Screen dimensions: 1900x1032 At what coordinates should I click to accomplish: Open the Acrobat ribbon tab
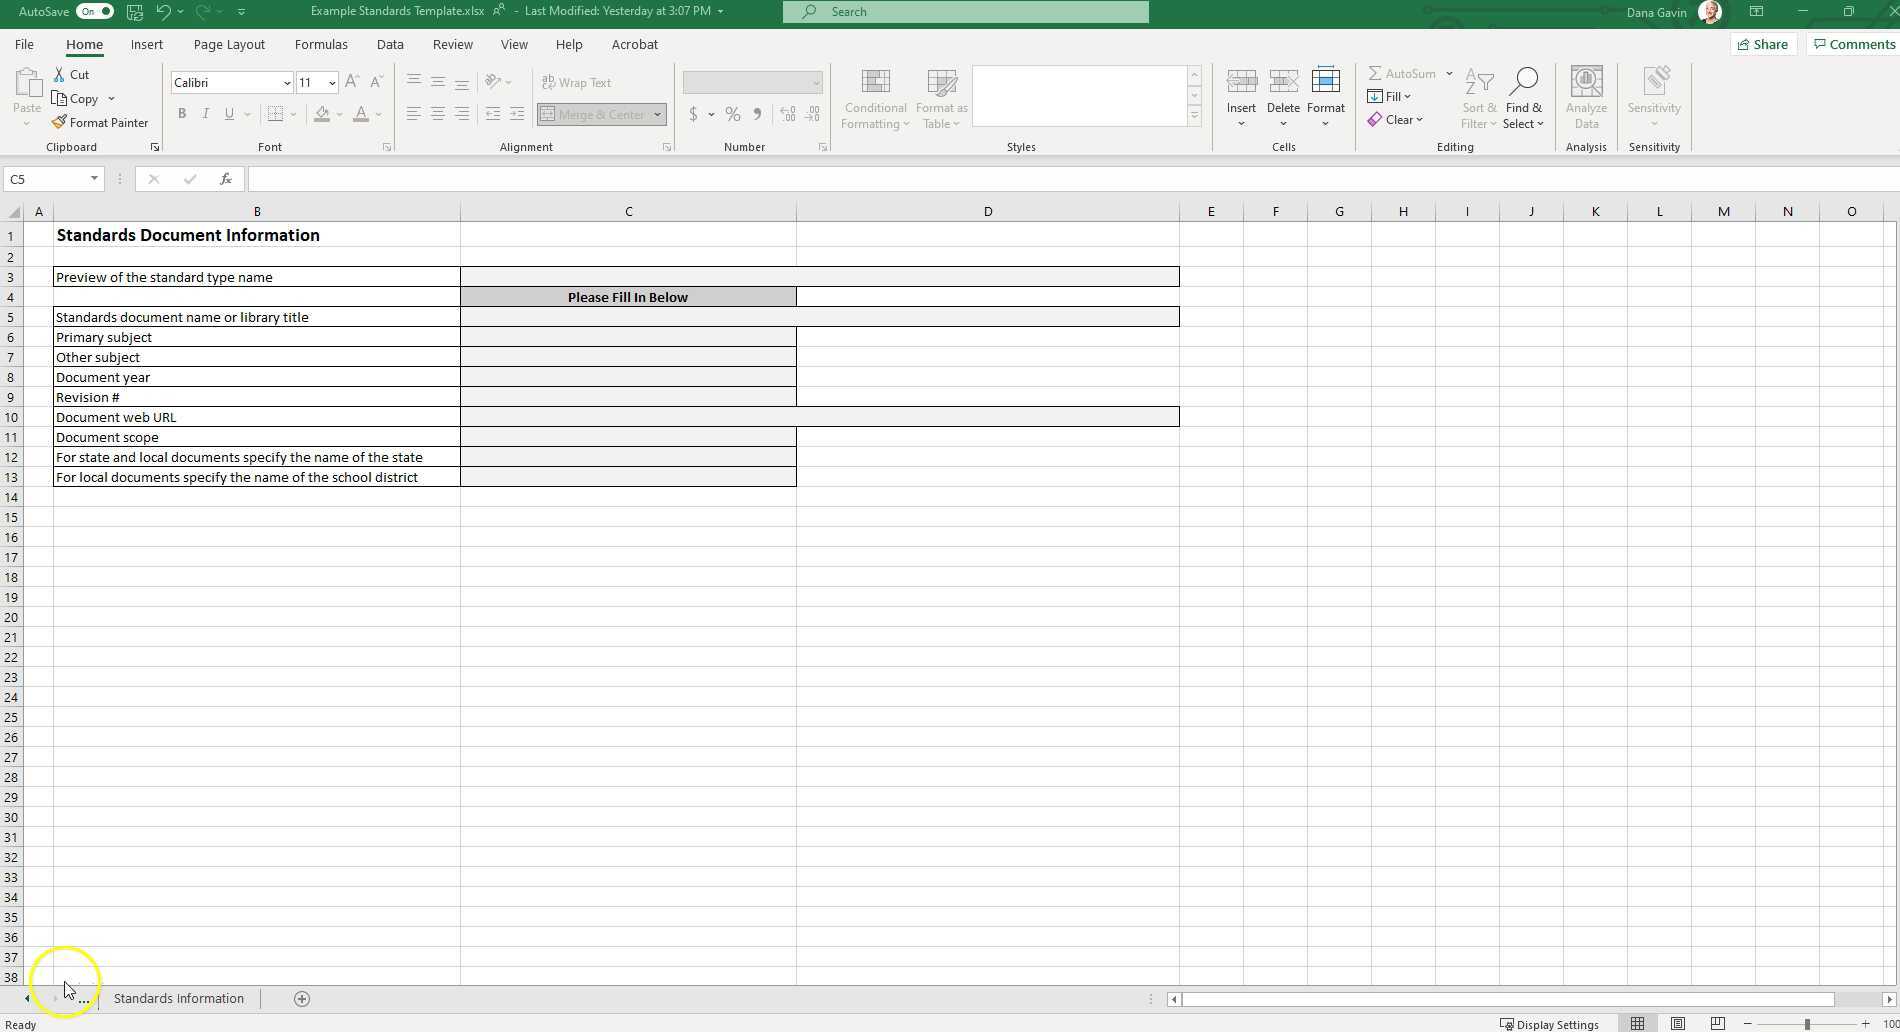point(634,44)
